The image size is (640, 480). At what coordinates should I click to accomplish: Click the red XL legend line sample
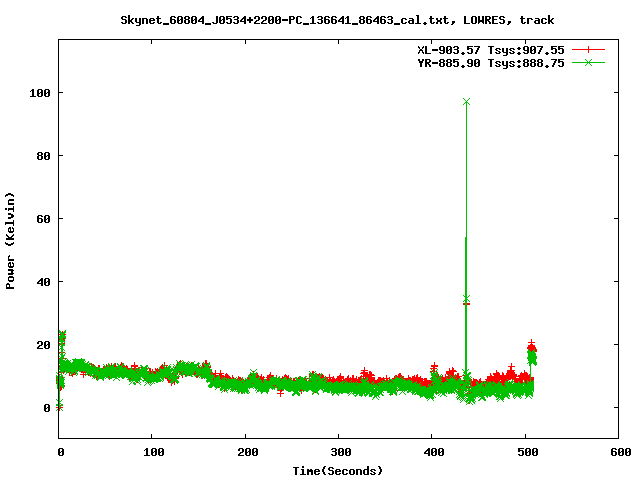[x=588, y=50]
